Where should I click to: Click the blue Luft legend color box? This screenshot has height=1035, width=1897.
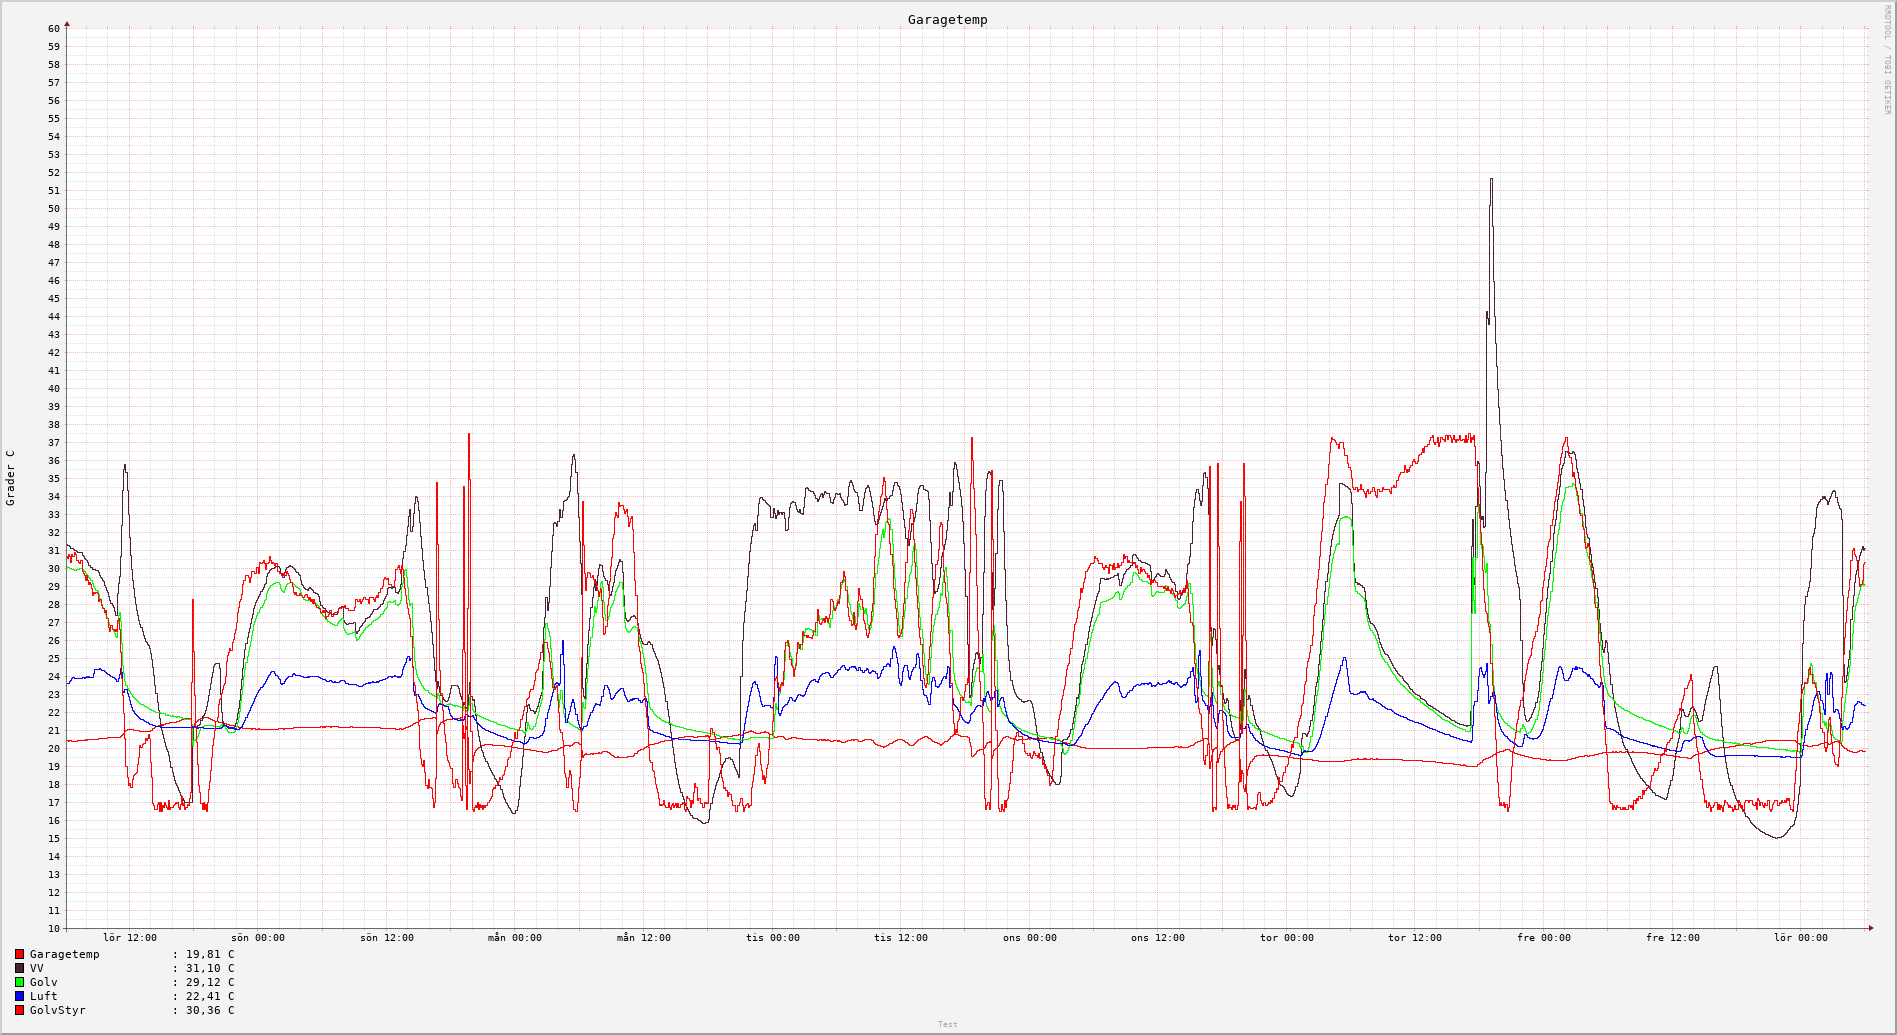coord(19,997)
